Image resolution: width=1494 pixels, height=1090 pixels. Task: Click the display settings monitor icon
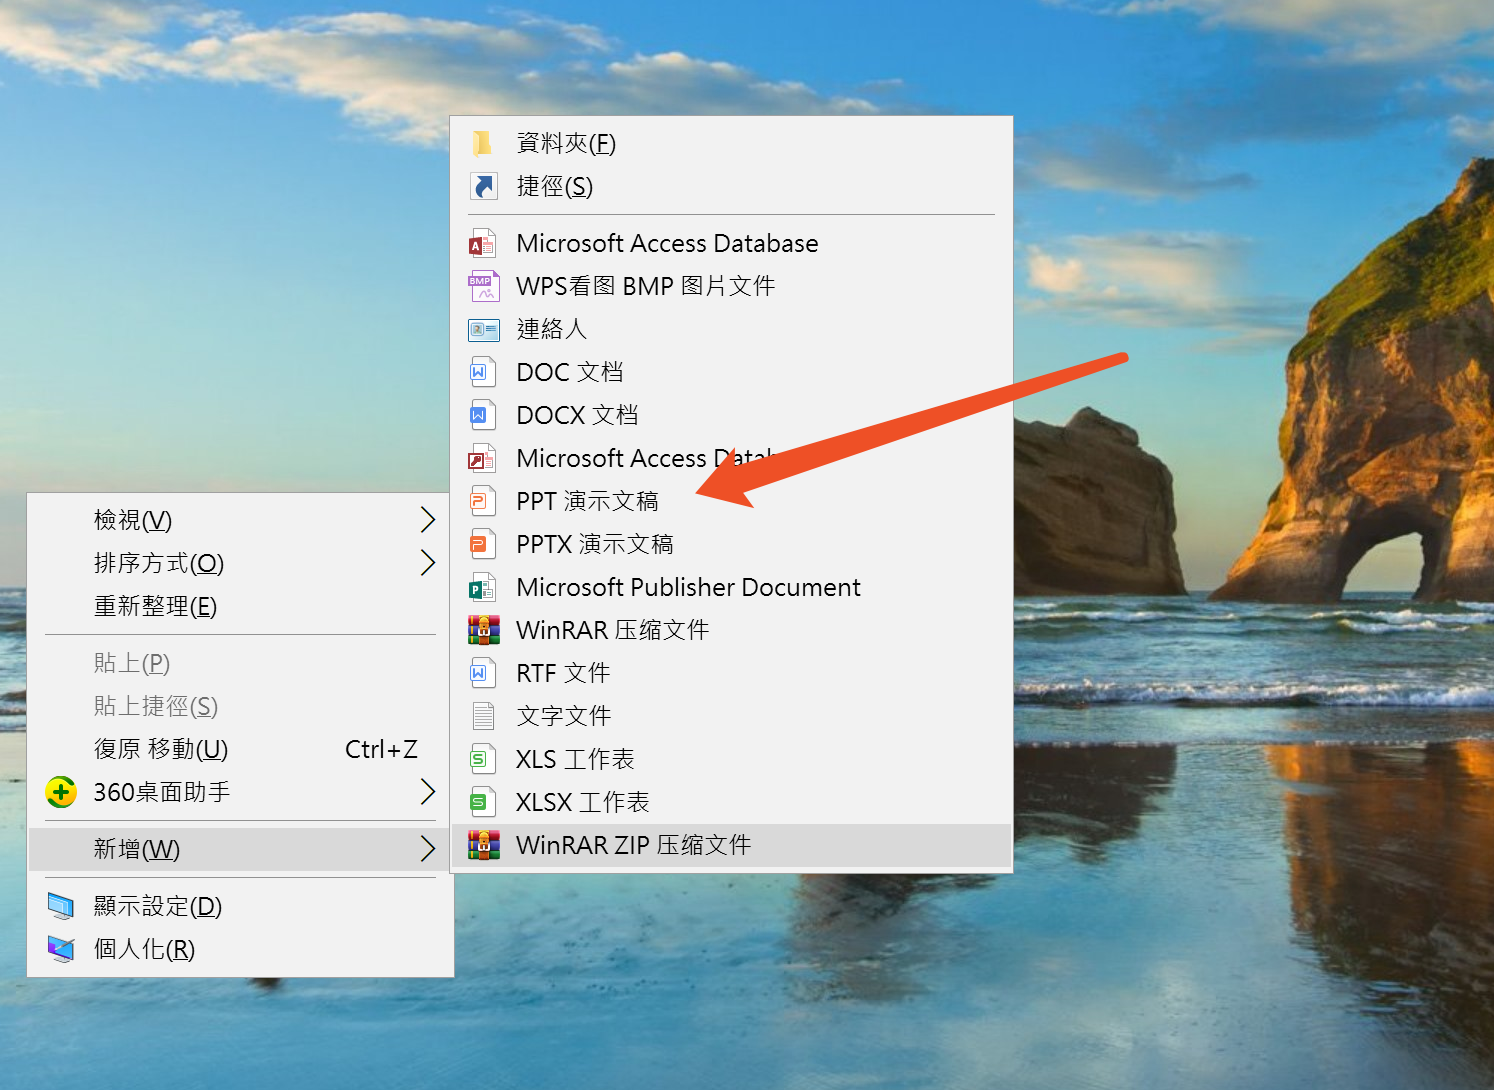(61, 907)
